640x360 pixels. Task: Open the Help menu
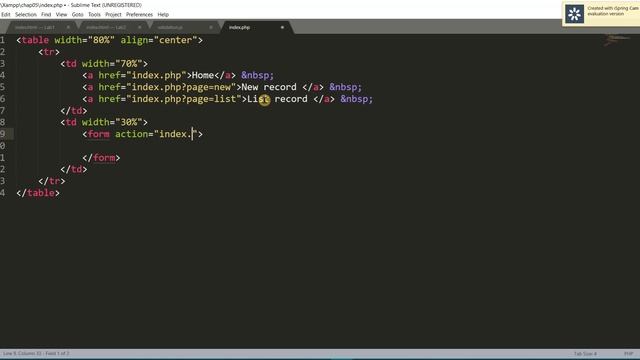tap(163, 14)
